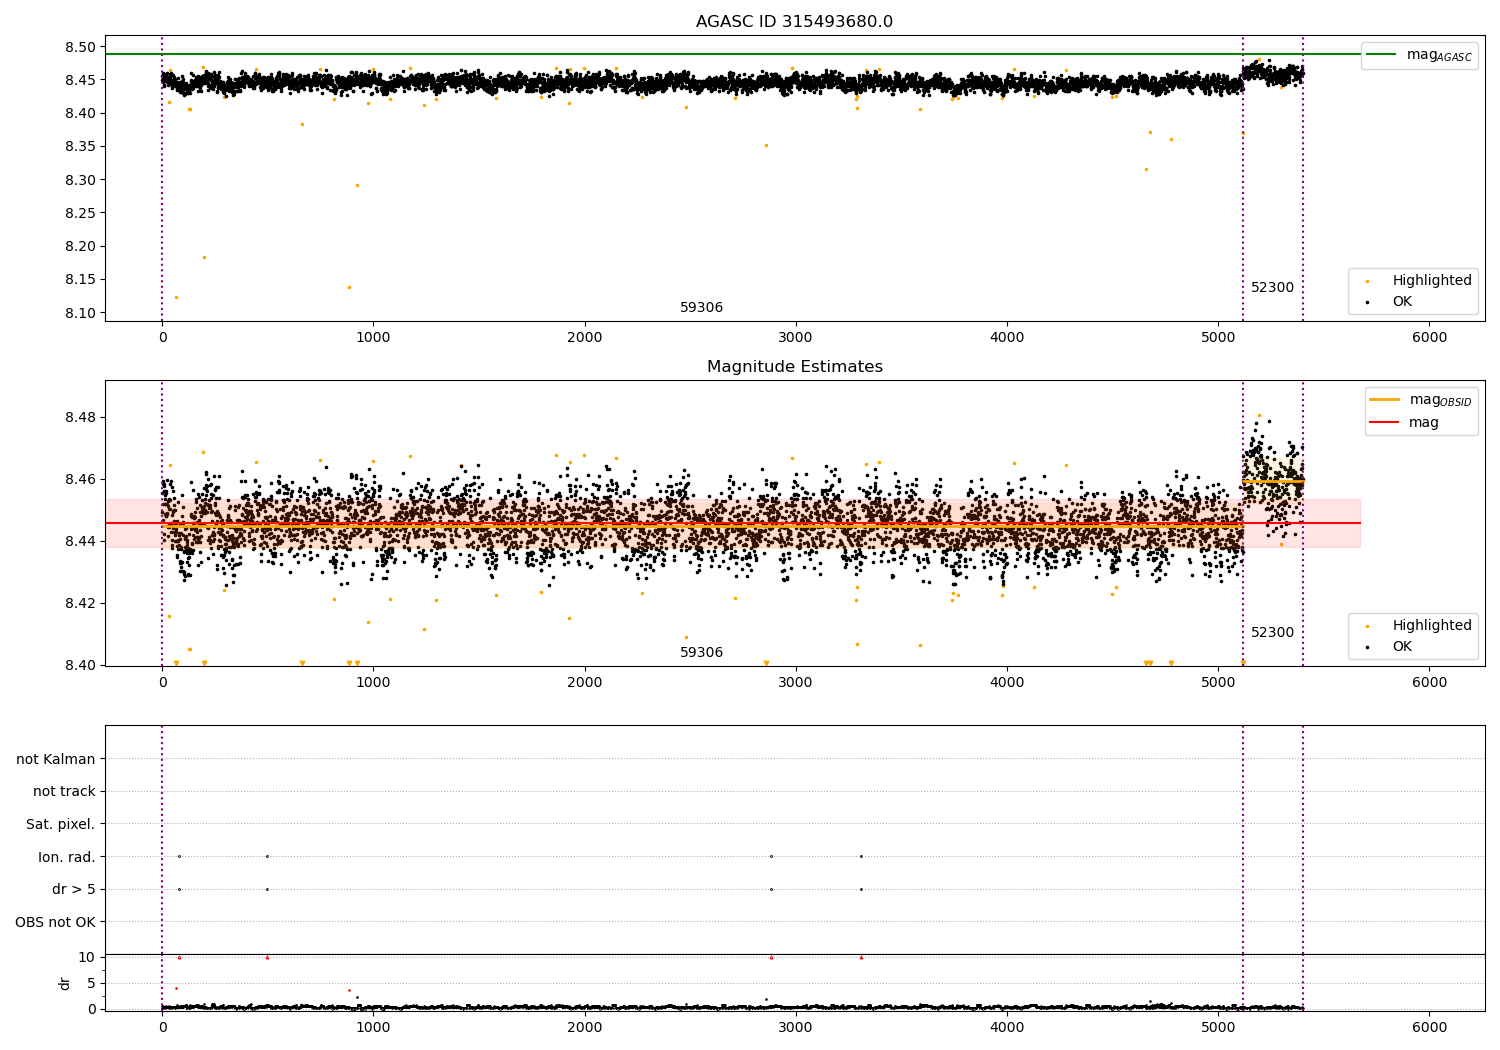
Task: Click the 6000 x-tick under the AGASC ID plot
Action: pos(1429,337)
